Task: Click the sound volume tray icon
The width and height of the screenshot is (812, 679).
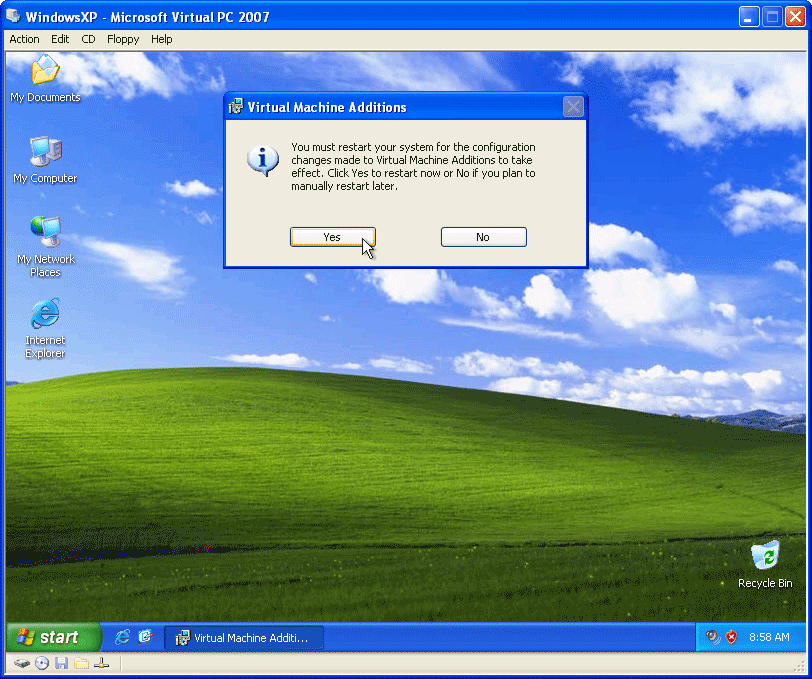Action: click(713, 637)
